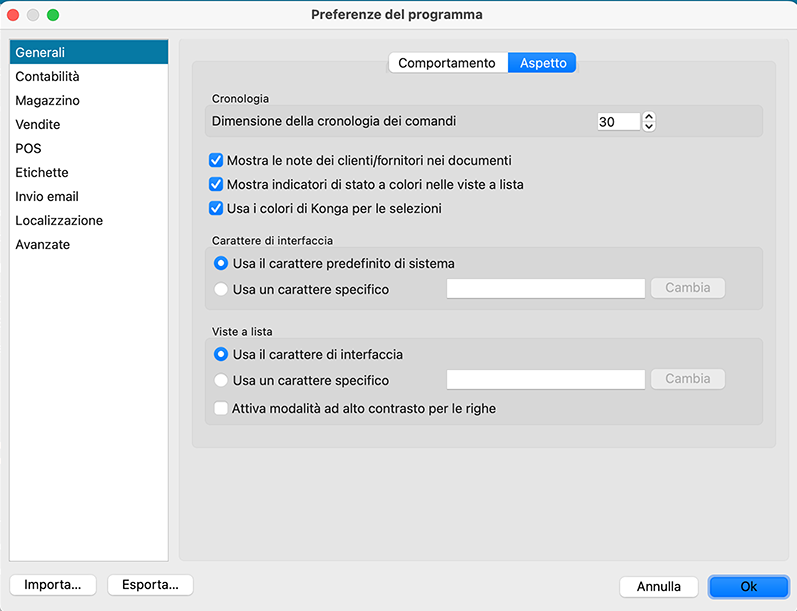Increase the command history size stepper
Screen dimensions: 797x611
coord(649,116)
